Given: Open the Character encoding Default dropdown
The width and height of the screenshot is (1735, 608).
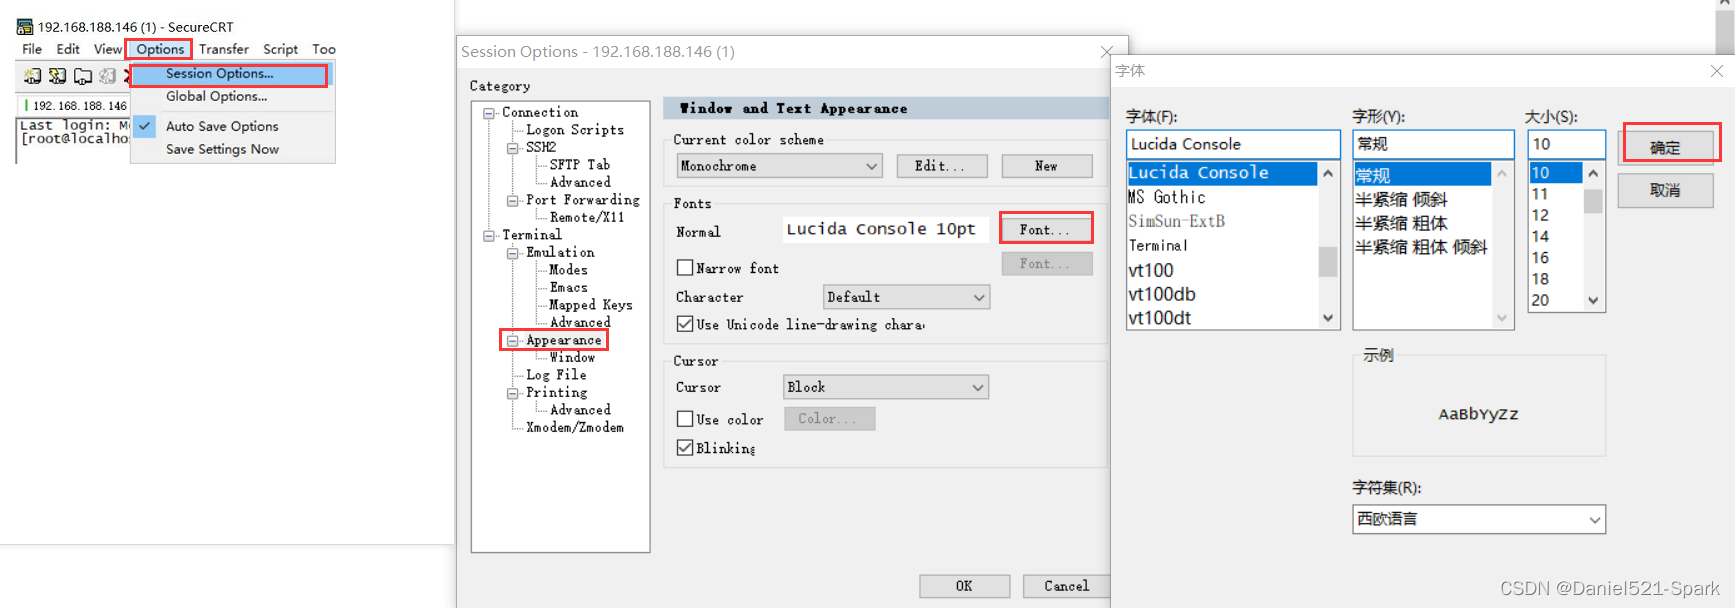Looking at the screenshot, I should [906, 297].
